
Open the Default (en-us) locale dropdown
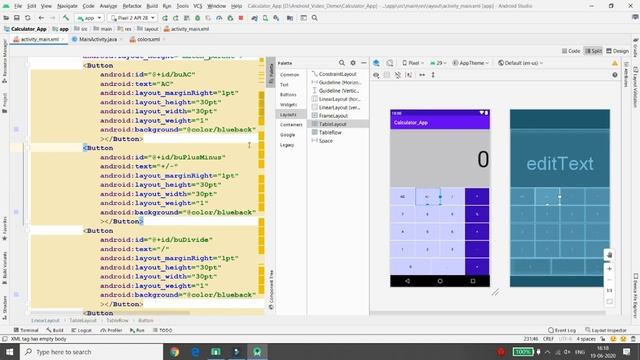click(x=521, y=63)
